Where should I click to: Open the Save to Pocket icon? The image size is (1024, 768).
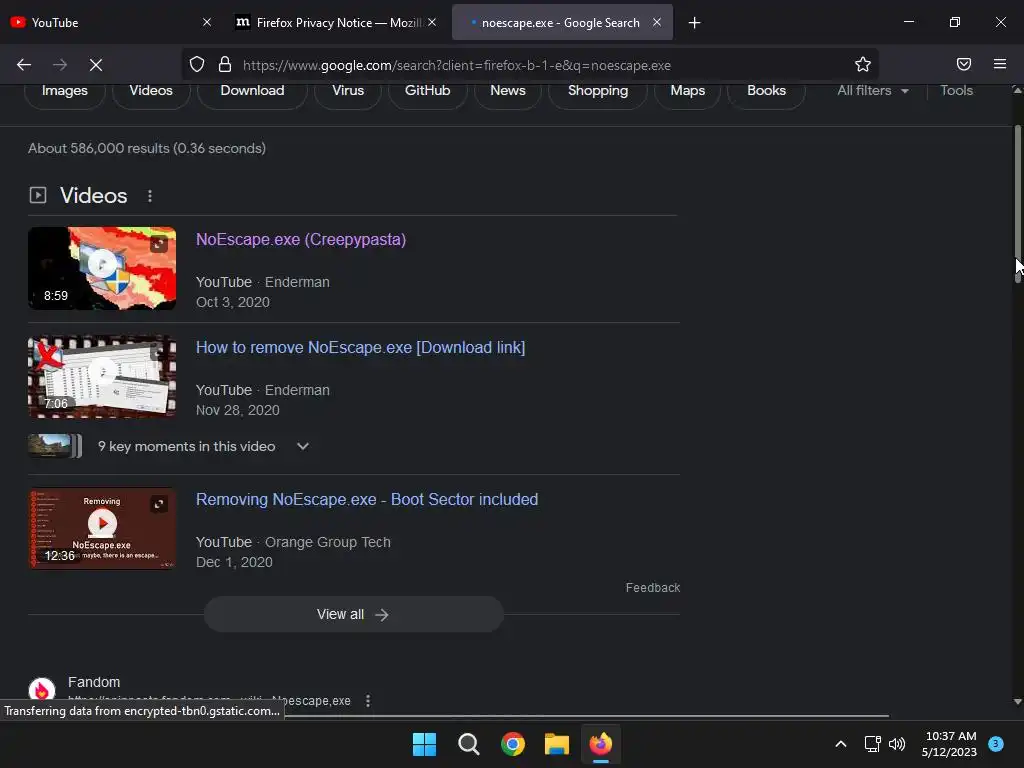click(x=964, y=64)
